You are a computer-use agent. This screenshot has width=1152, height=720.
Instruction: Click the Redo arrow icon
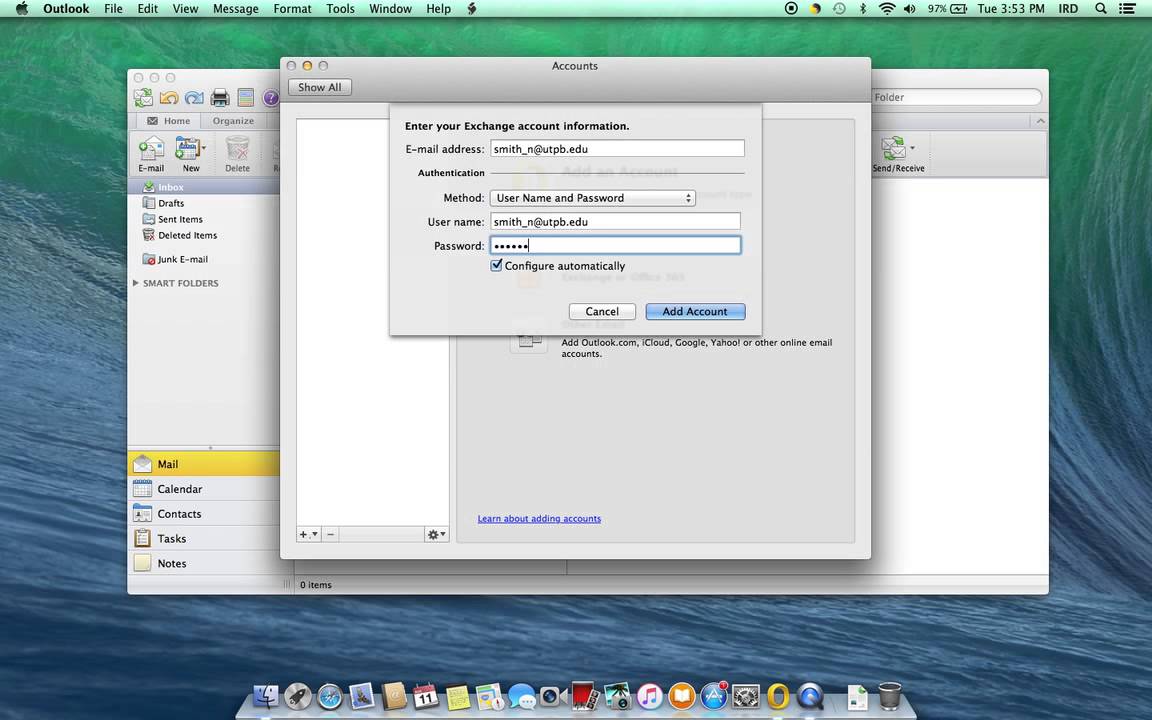pos(194,97)
